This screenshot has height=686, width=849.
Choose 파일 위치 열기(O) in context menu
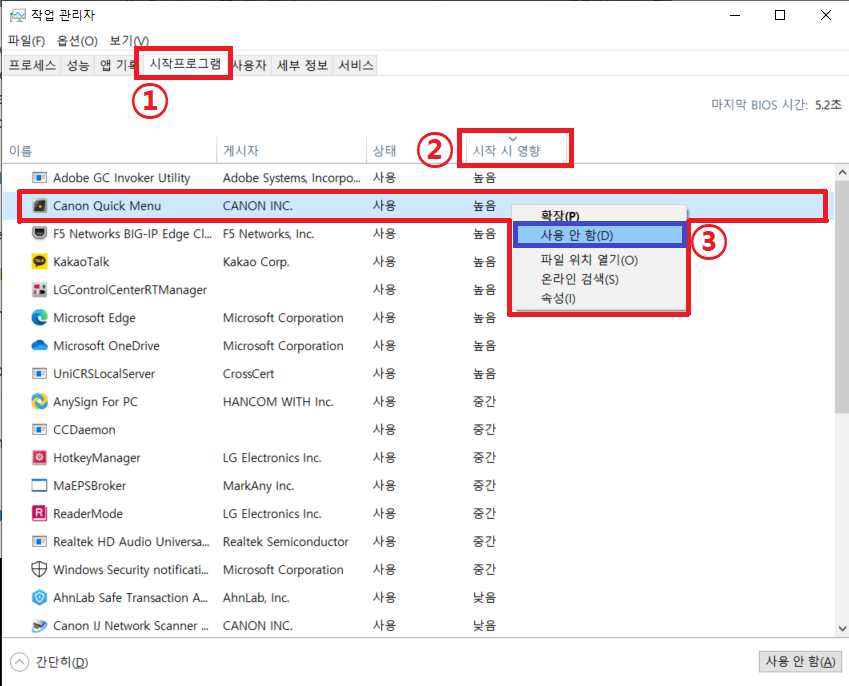(599, 260)
